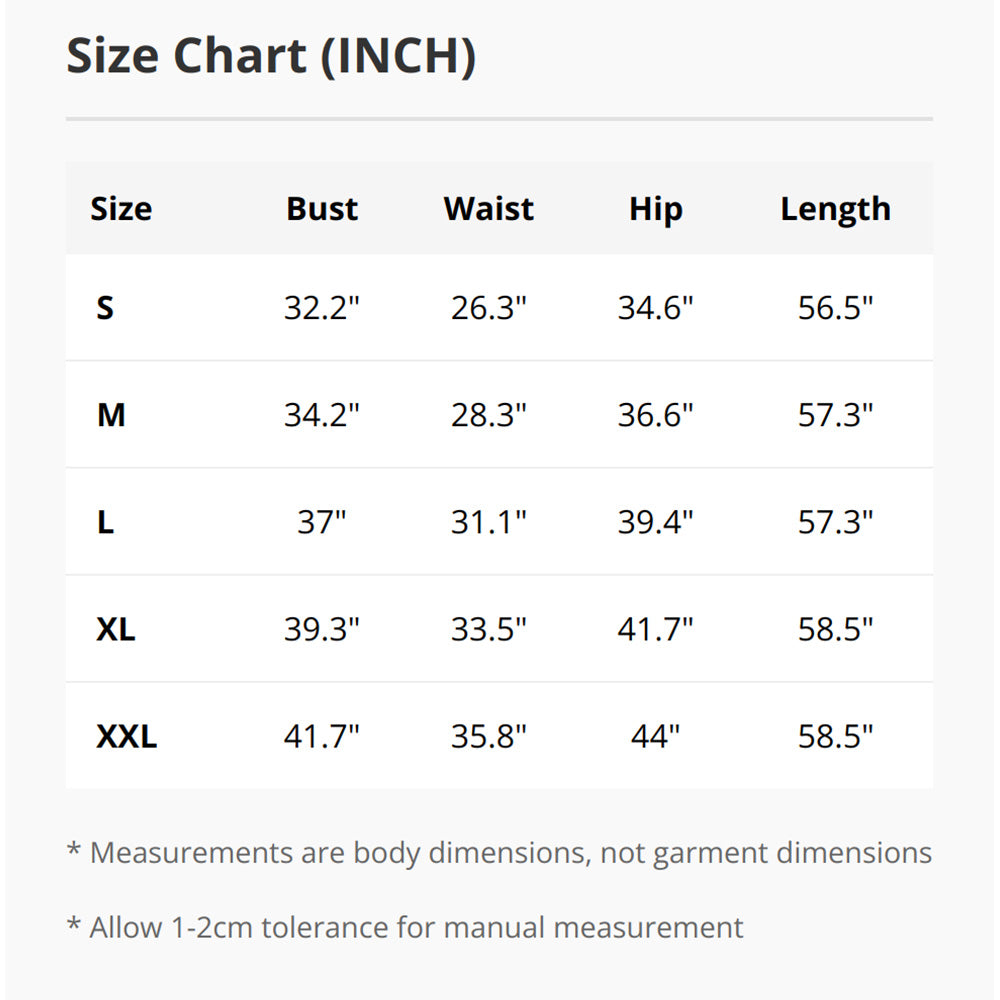This screenshot has height=1000, width=1000.
Task: Select the 39.4" hip value for L
Action: click(x=655, y=522)
